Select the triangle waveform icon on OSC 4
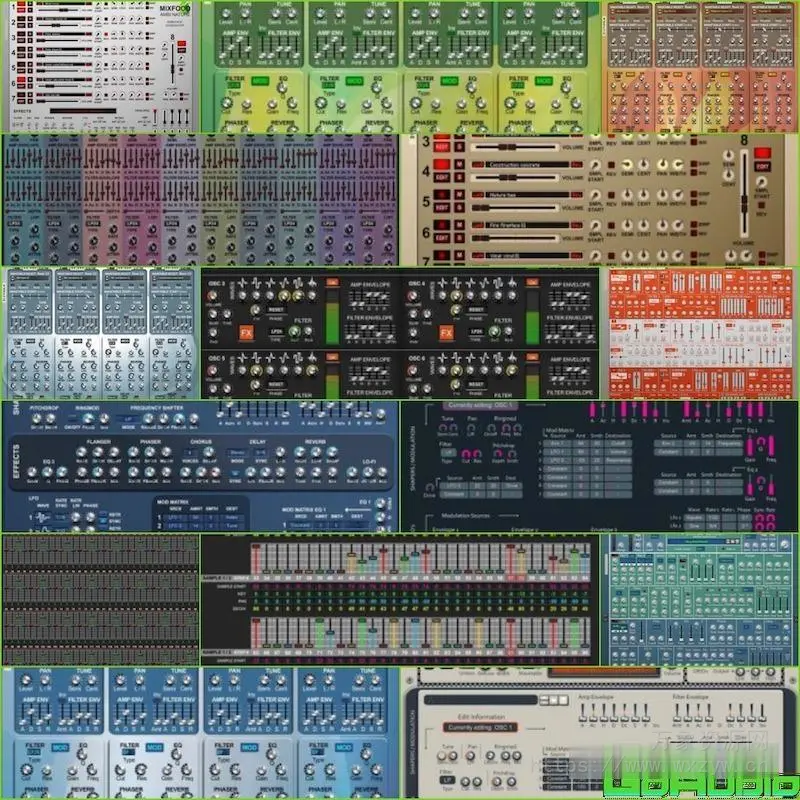The height and width of the screenshot is (800, 800). (x=470, y=283)
